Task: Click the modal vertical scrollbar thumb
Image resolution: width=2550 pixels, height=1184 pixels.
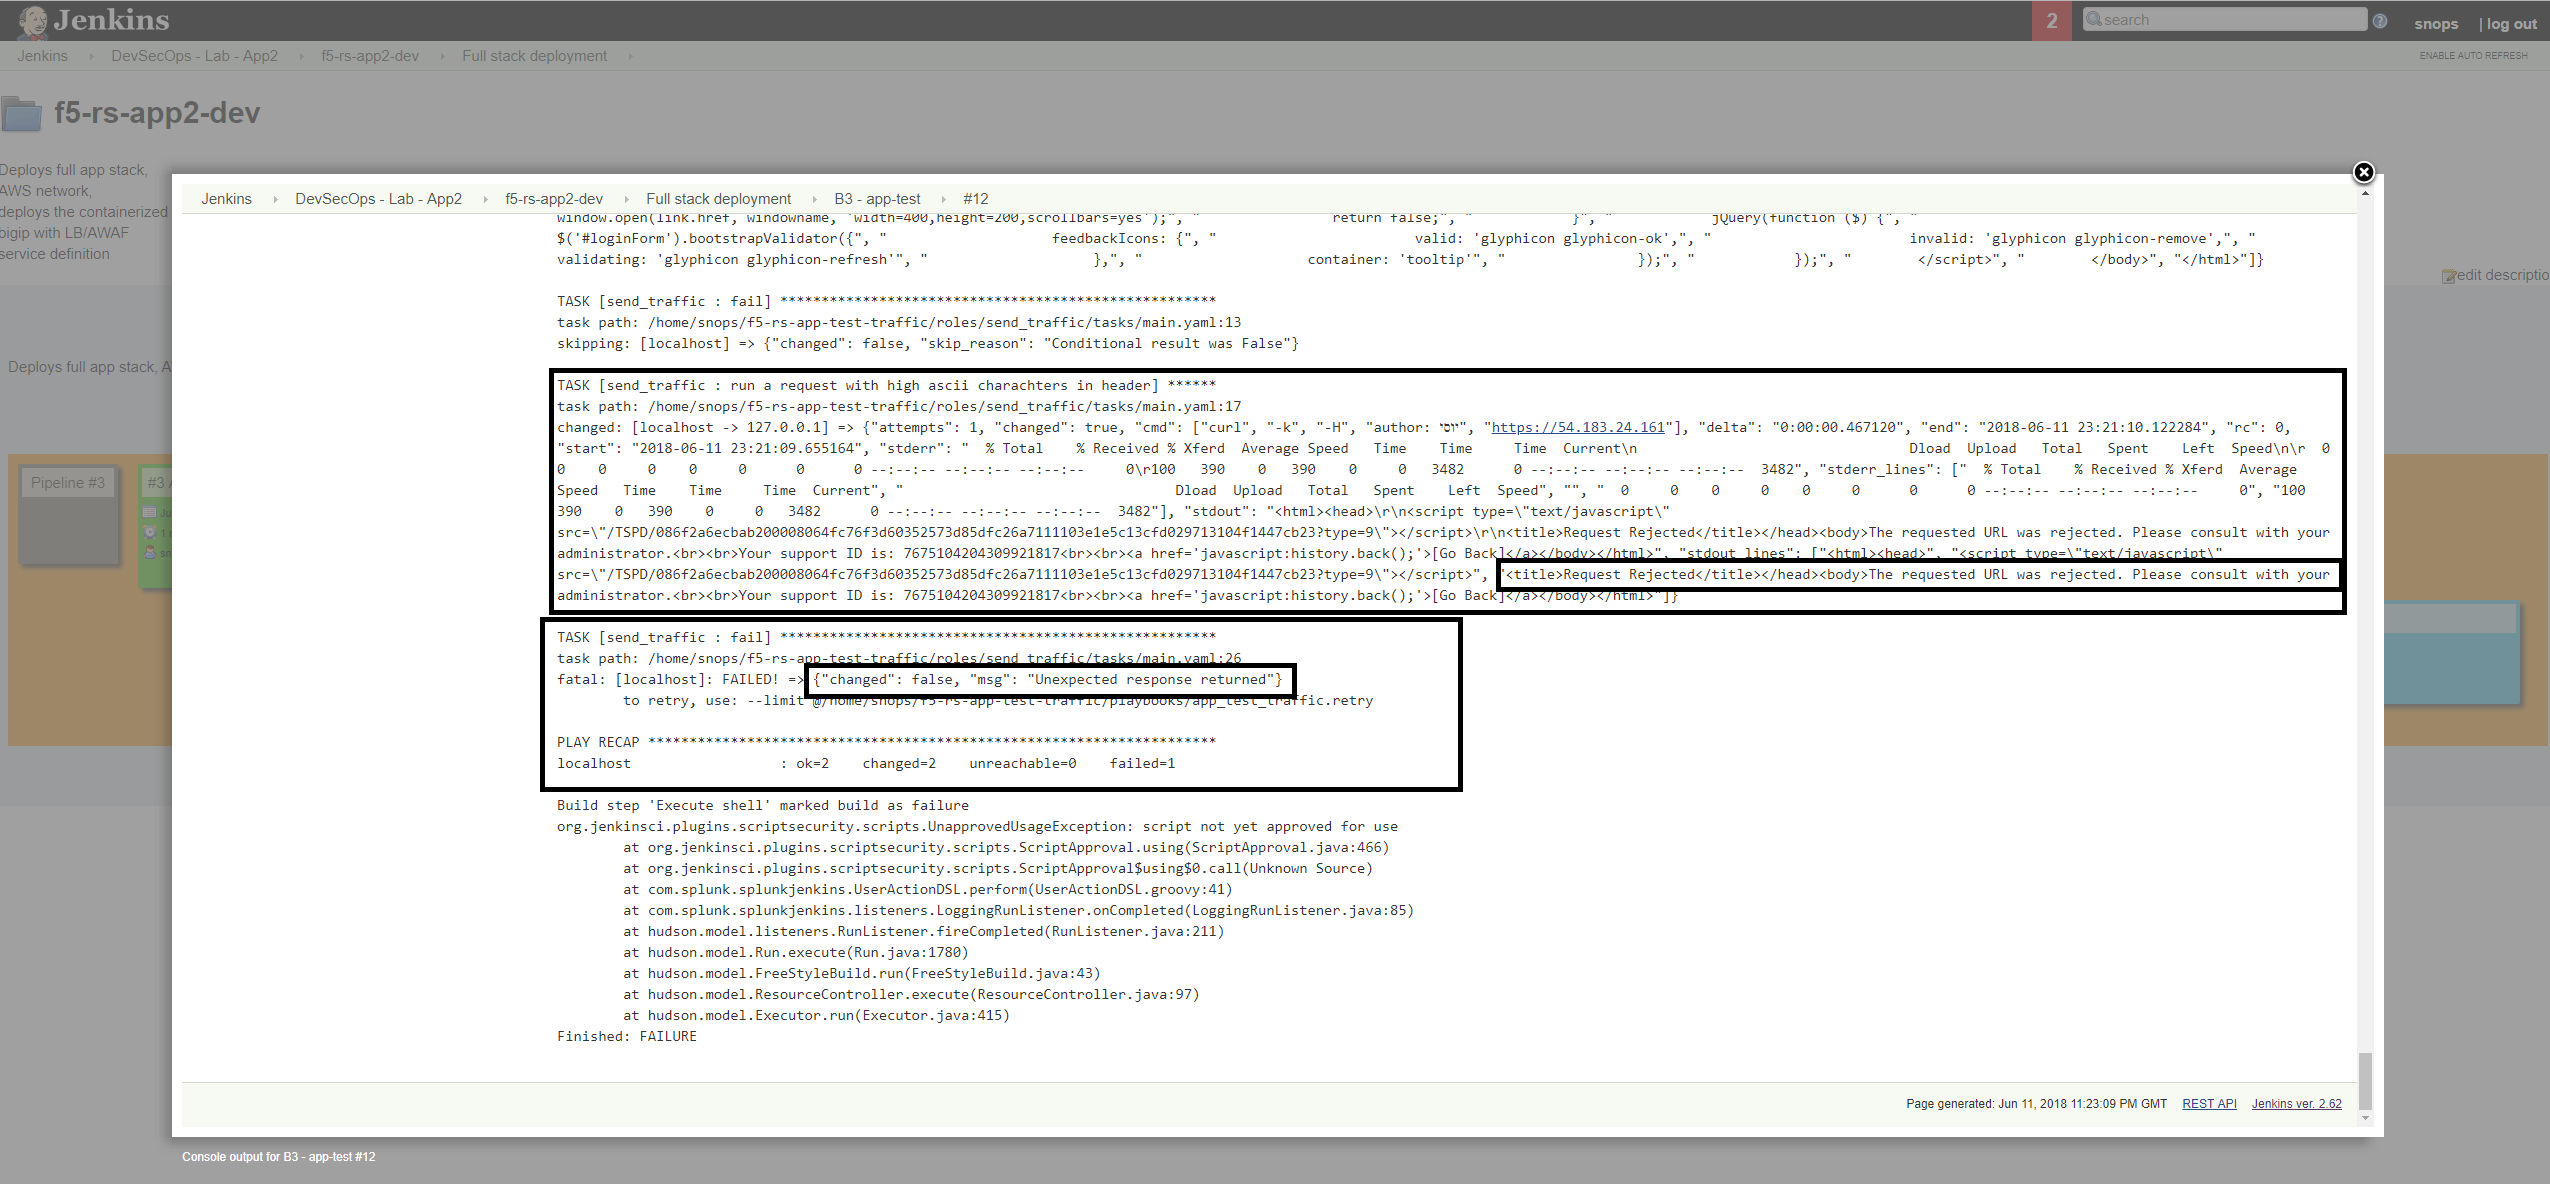Action: (x=2365, y=1080)
